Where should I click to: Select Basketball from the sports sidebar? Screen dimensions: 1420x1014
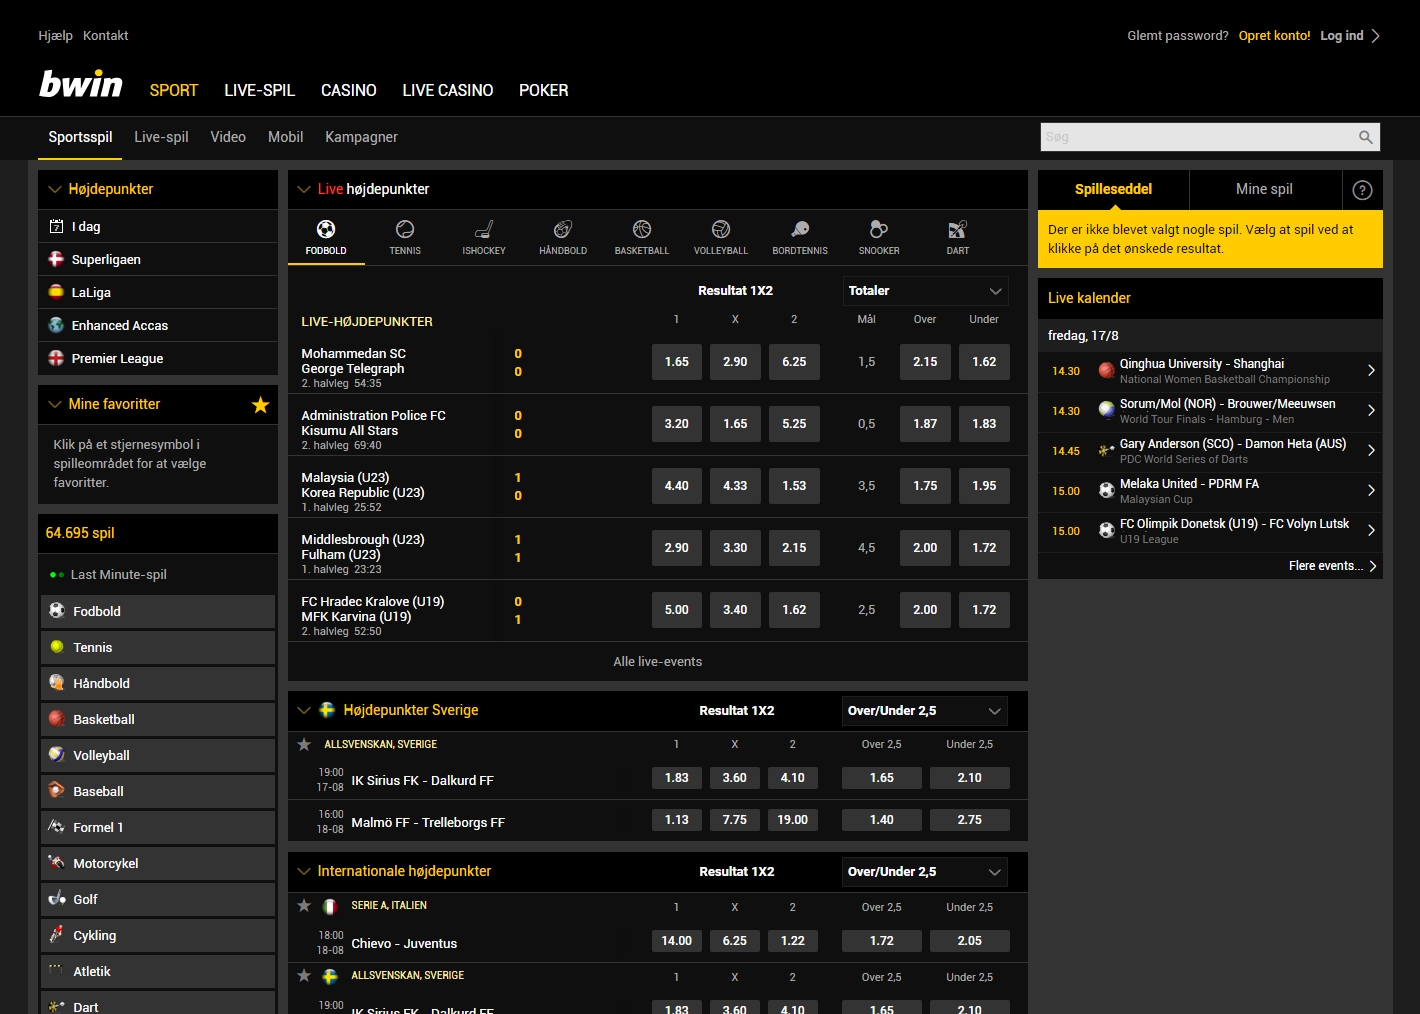point(104,719)
